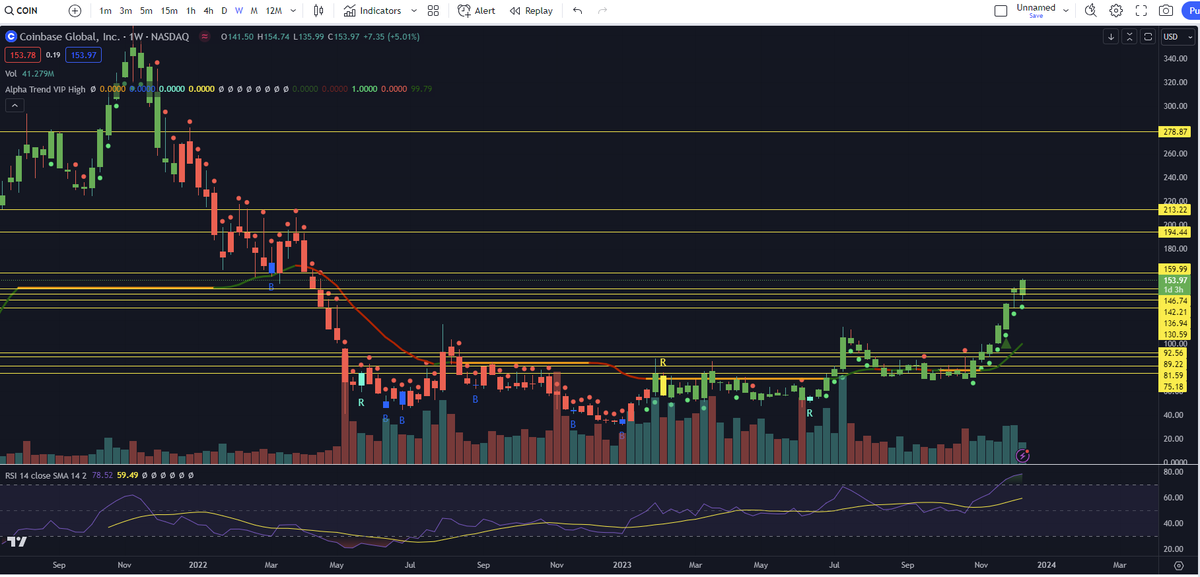Image resolution: width=1200 pixels, height=577 pixels.
Task: Switch to the 1h timeframe
Action: [x=191, y=10]
